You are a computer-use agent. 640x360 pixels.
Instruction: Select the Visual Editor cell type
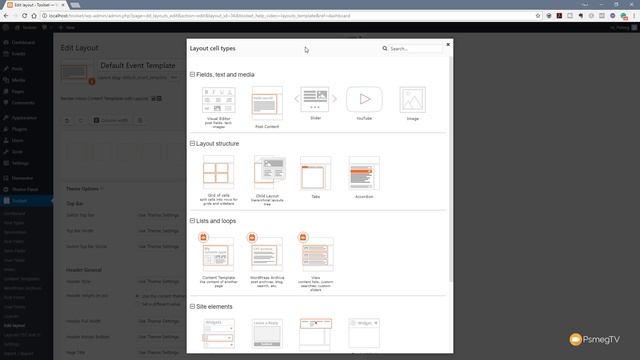point(219,107)
